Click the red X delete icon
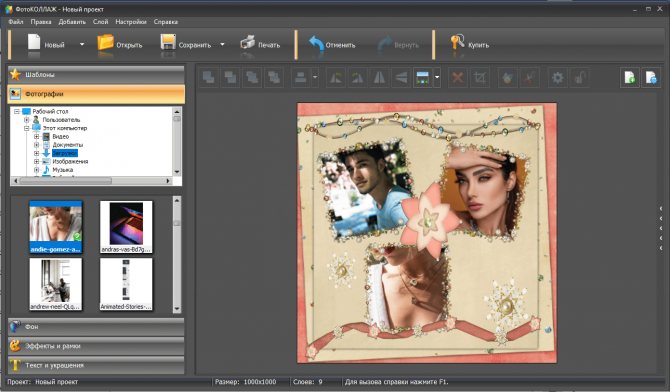 tap(458, 78)
